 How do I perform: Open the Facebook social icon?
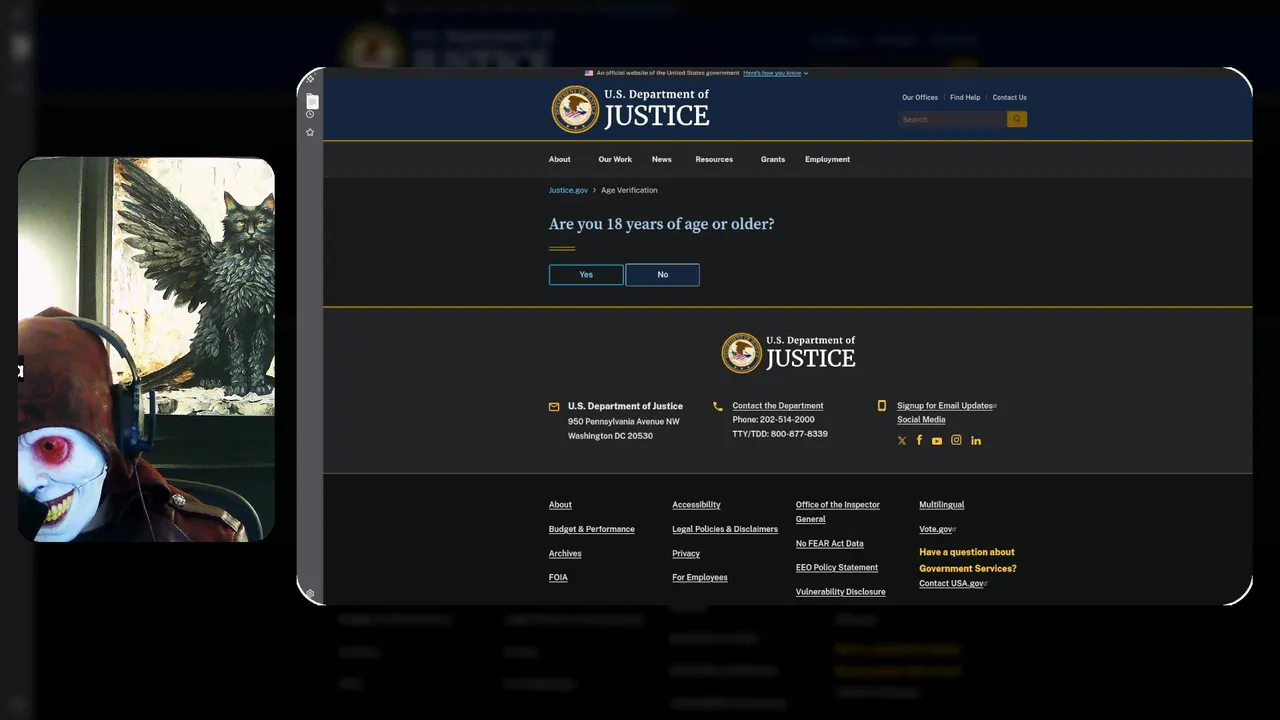[919, 440]
